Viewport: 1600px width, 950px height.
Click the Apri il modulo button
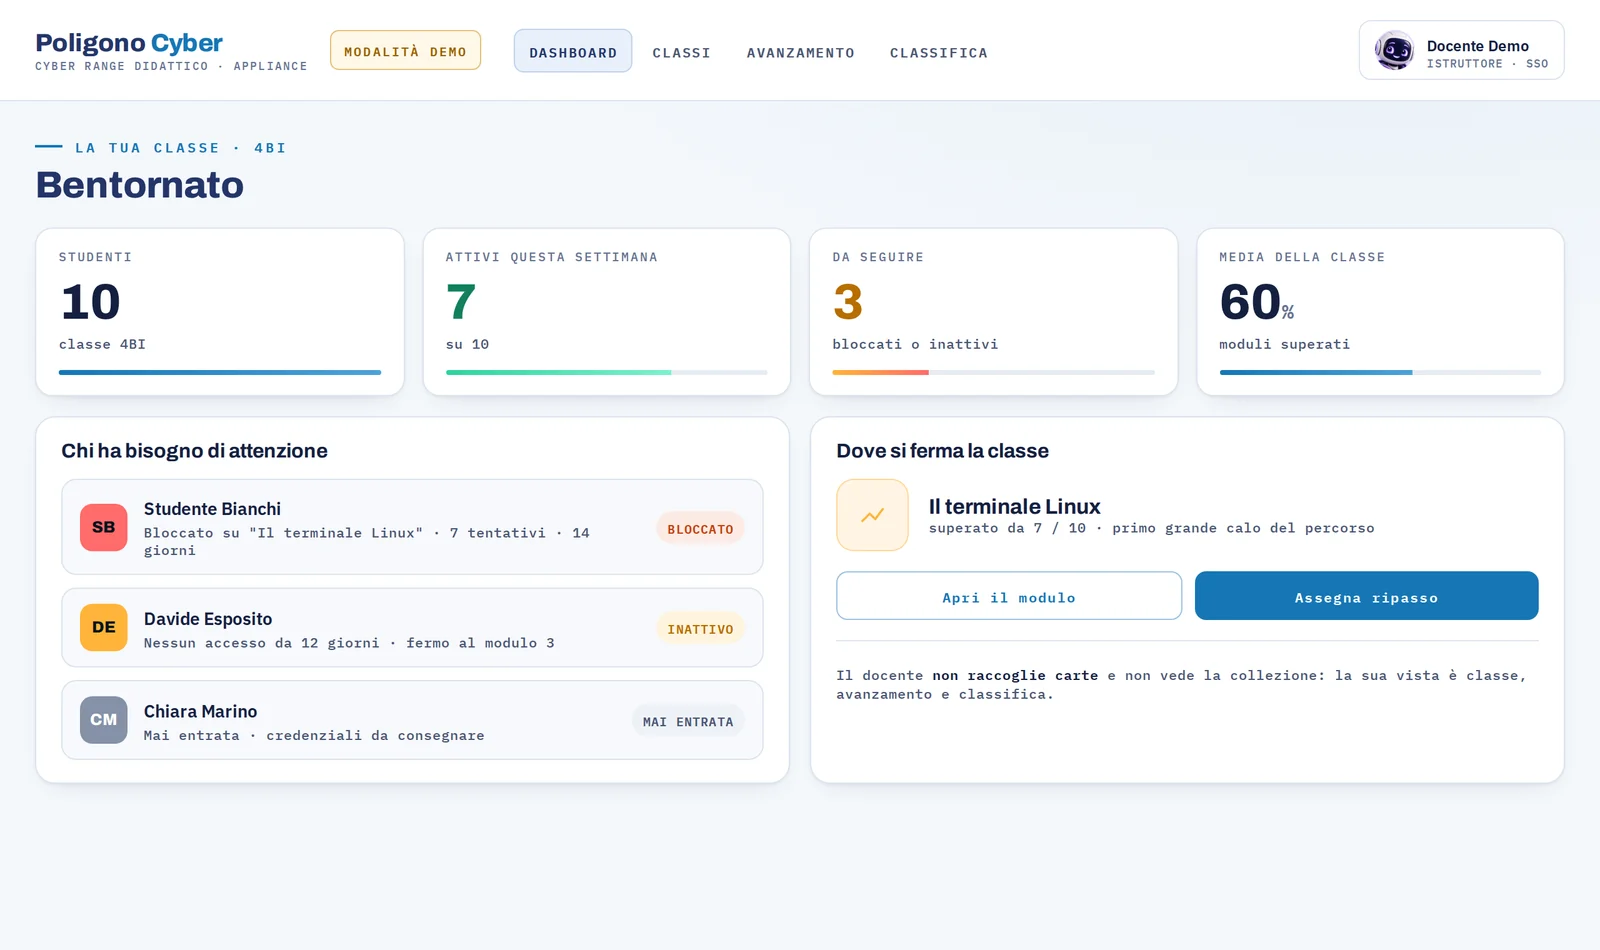[1009, 596]
